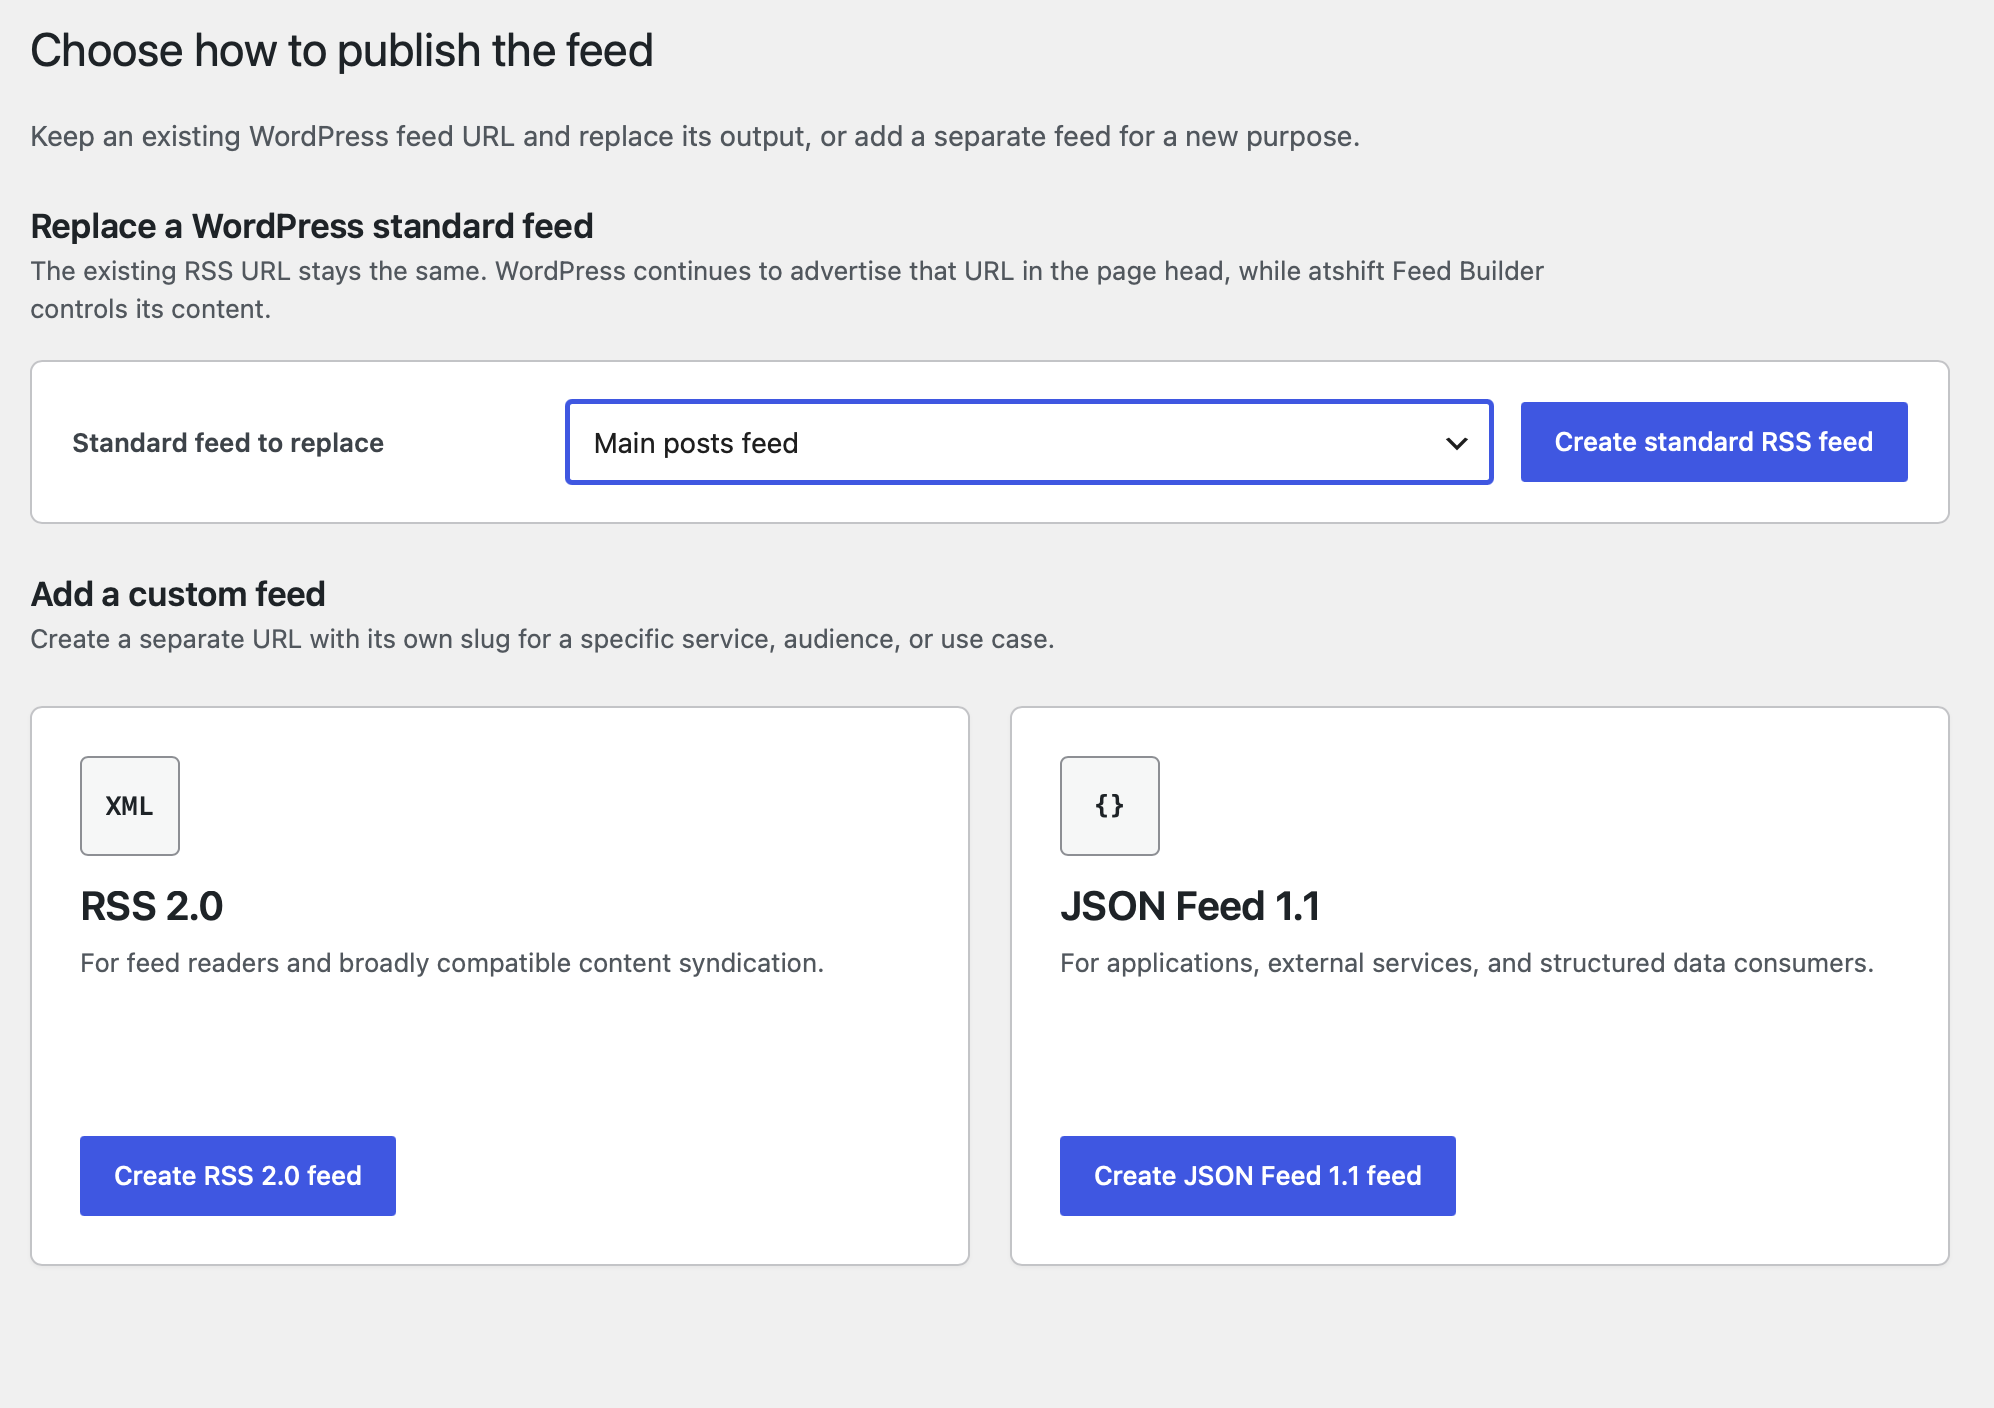Click the Replace a WordPress standard feed heading

(312, 226)
